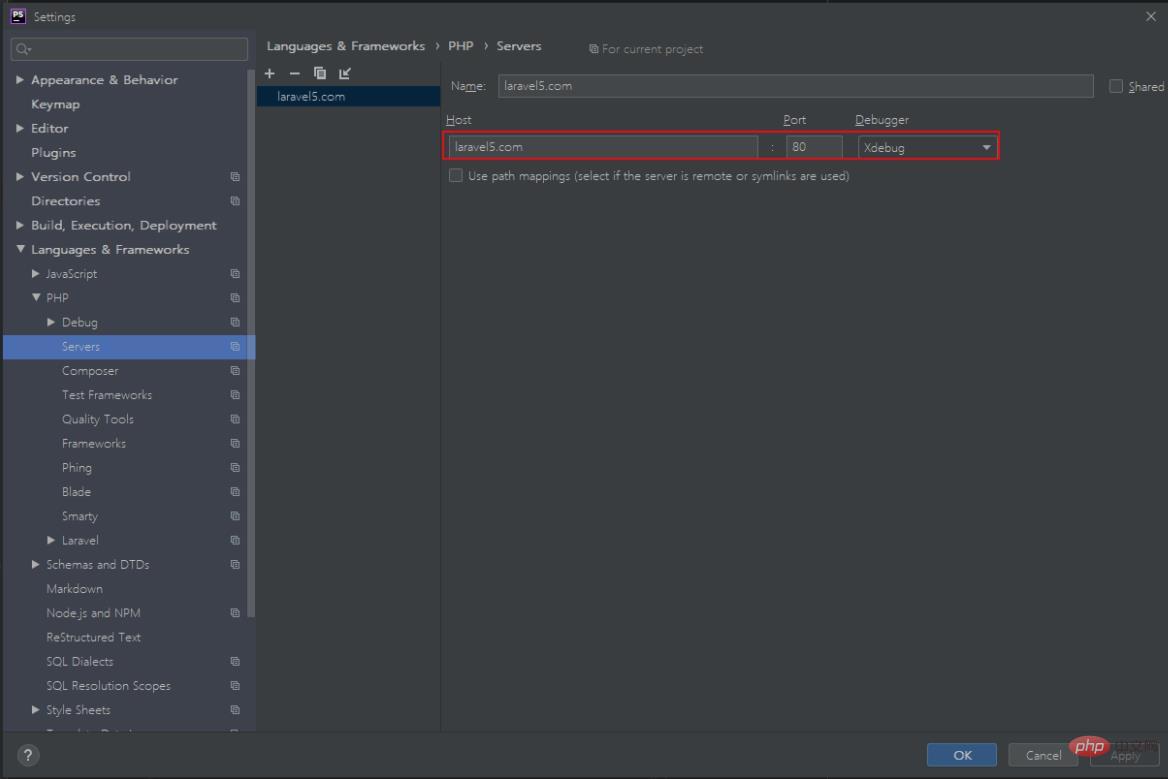Click project-level icon beside Version Control
Screen dimensions: 1168x779
coord(235,177)
